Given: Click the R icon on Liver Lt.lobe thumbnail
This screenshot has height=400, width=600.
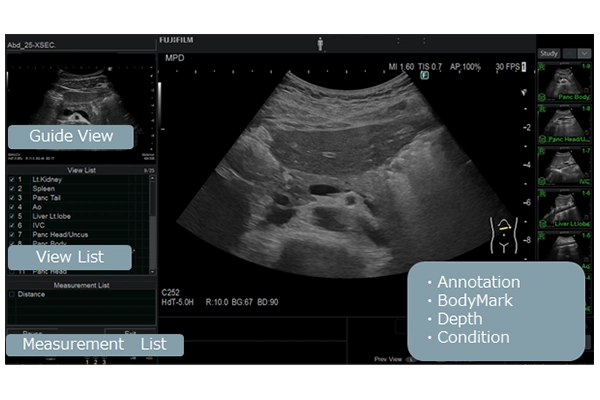Looking at the screenshot, I should [x=542, y=194].
